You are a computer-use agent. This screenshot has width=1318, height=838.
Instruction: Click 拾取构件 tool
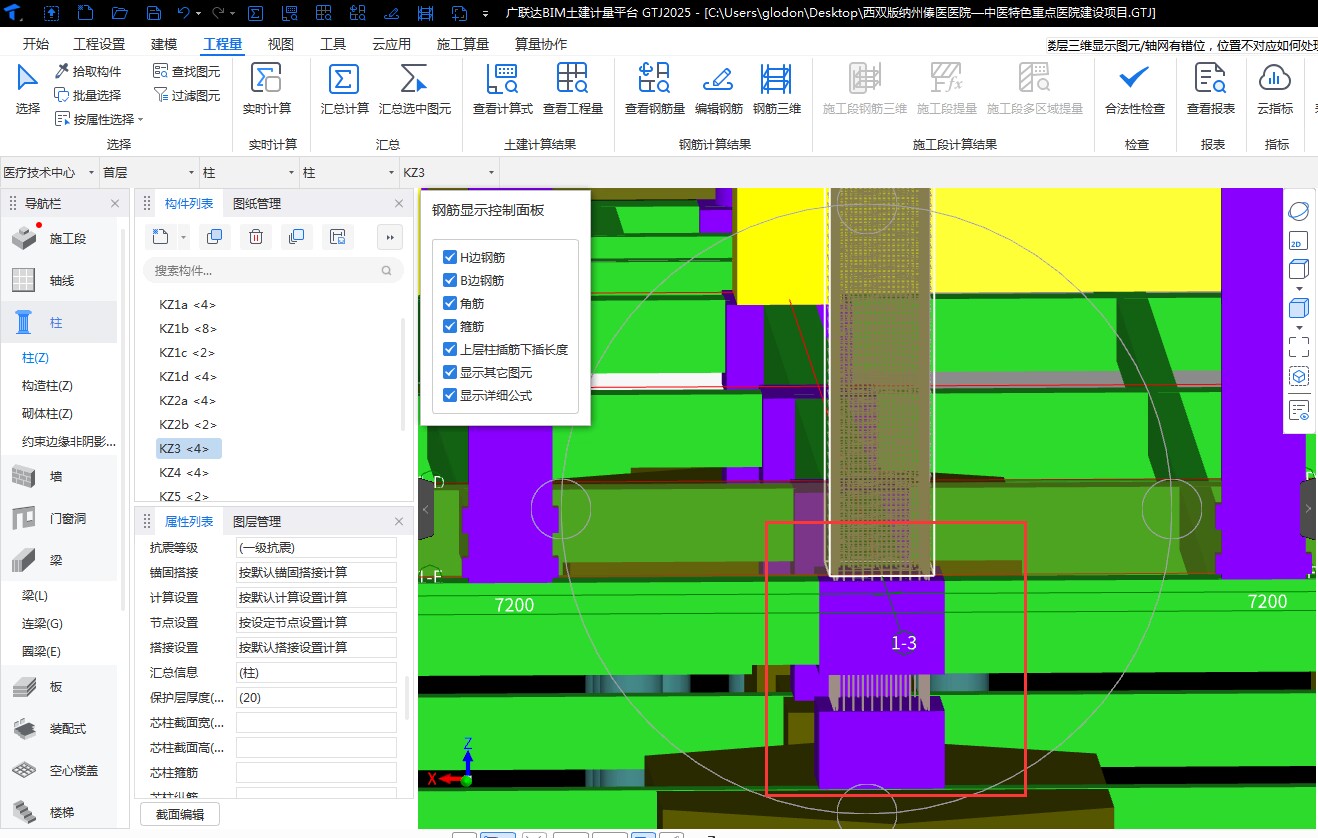pyautogui.click(x=88, y=71)
